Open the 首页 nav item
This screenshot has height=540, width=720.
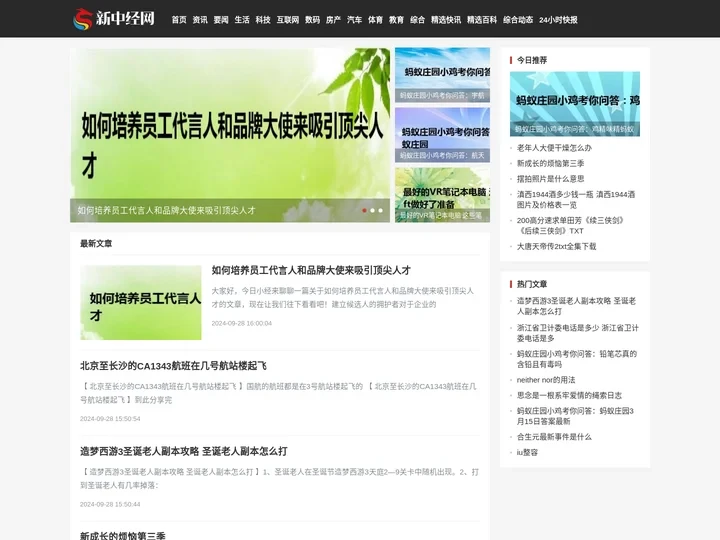(x=179, y=20)
